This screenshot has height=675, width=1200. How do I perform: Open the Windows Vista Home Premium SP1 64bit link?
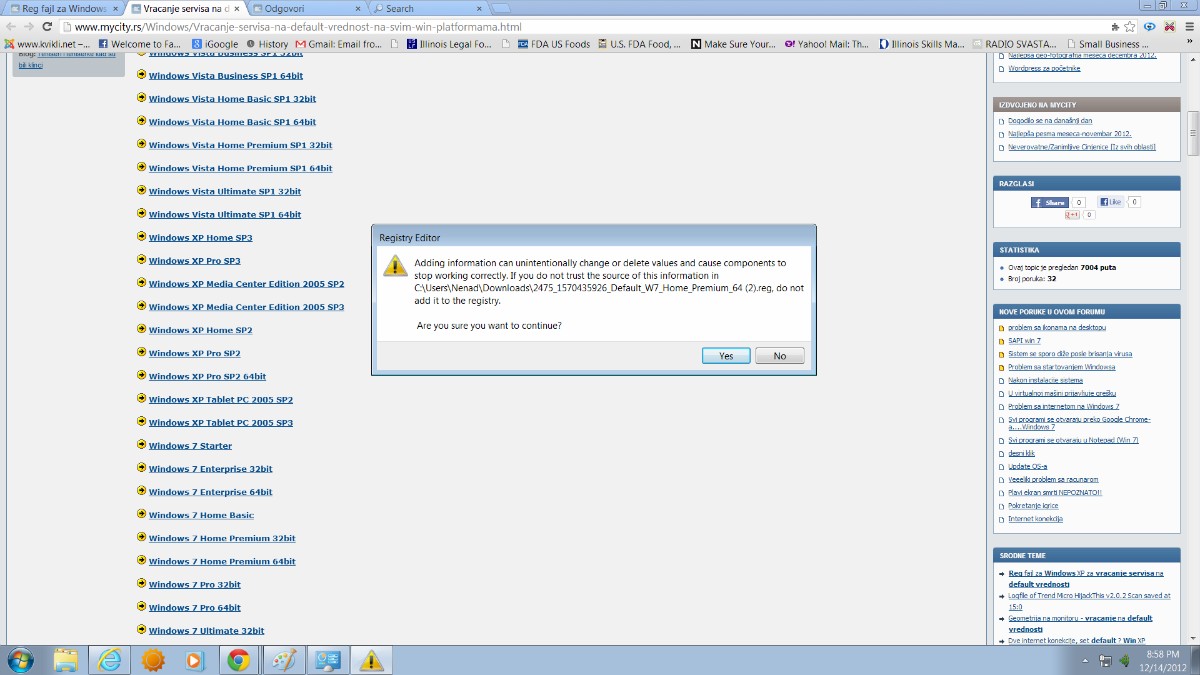tap(240, 168)
